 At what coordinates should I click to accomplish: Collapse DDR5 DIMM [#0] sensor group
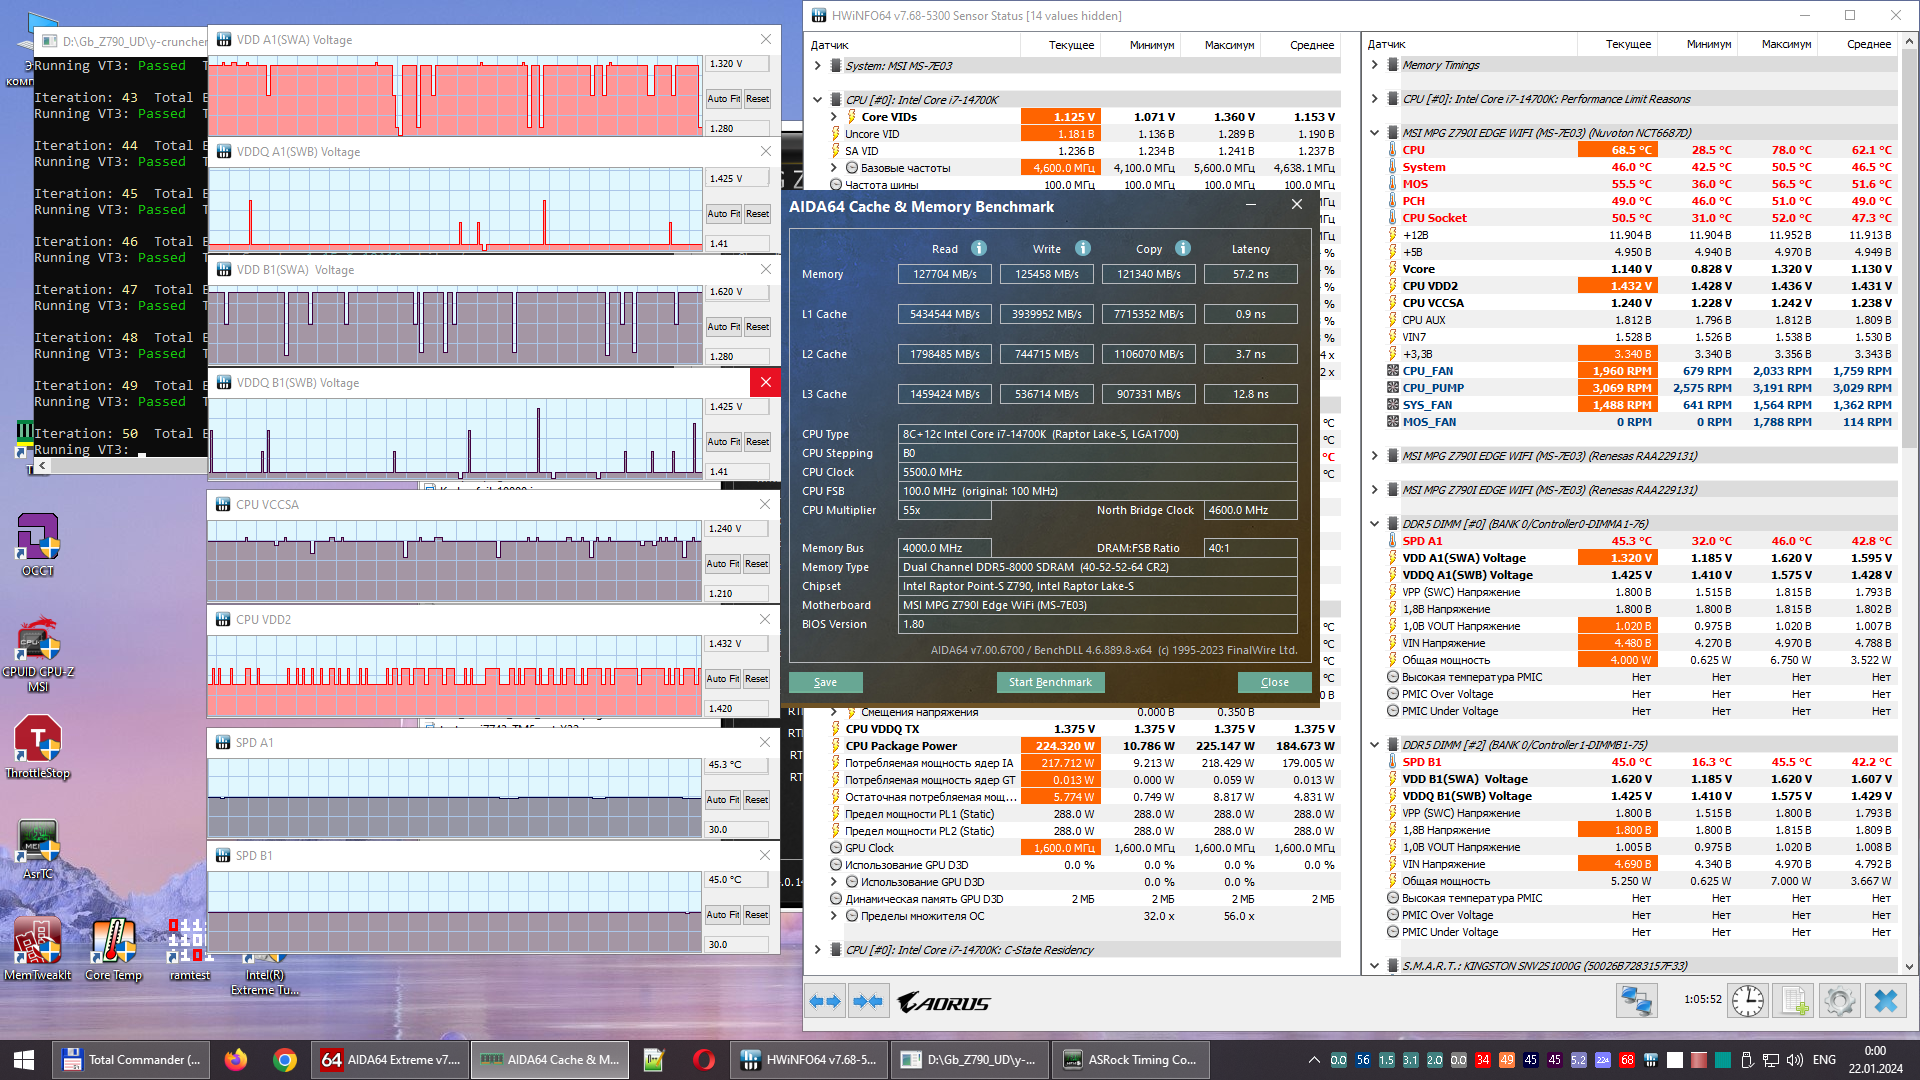(x=1375, y=524)
